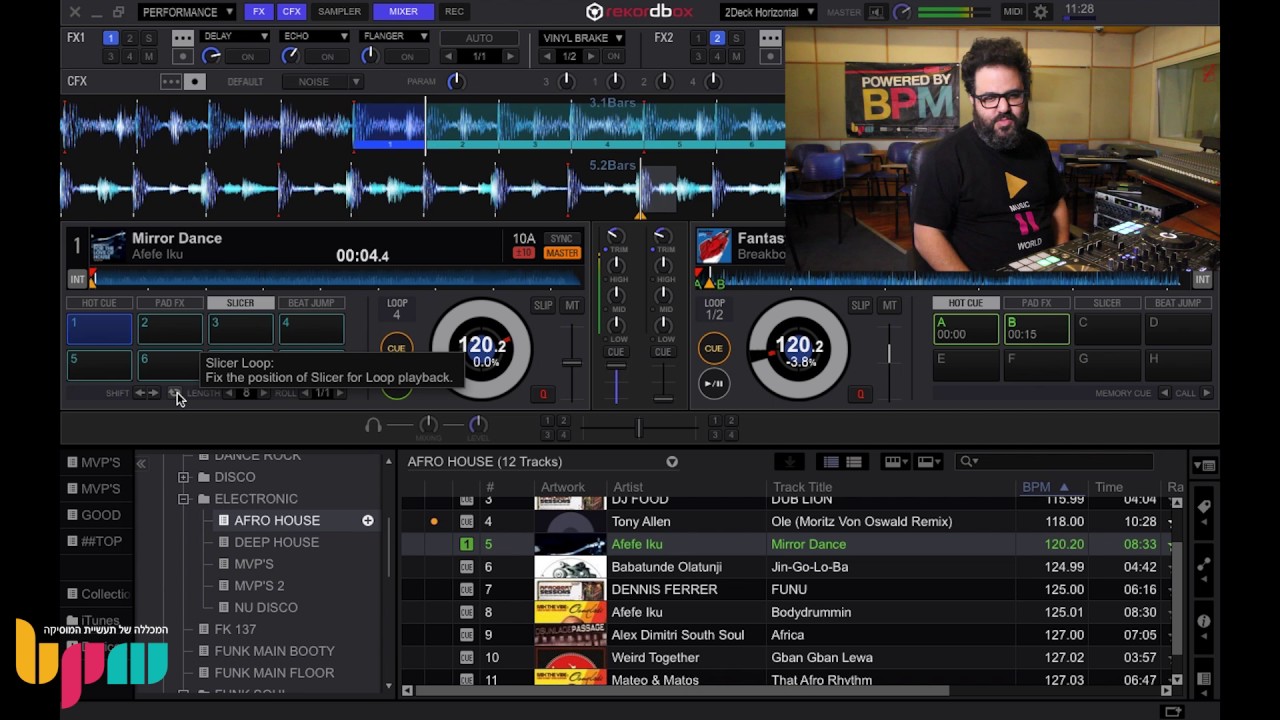This screenshot has width=1280, height=720.
Task: Open the settings gear in top bar
Action: (x=1041, y=12)
